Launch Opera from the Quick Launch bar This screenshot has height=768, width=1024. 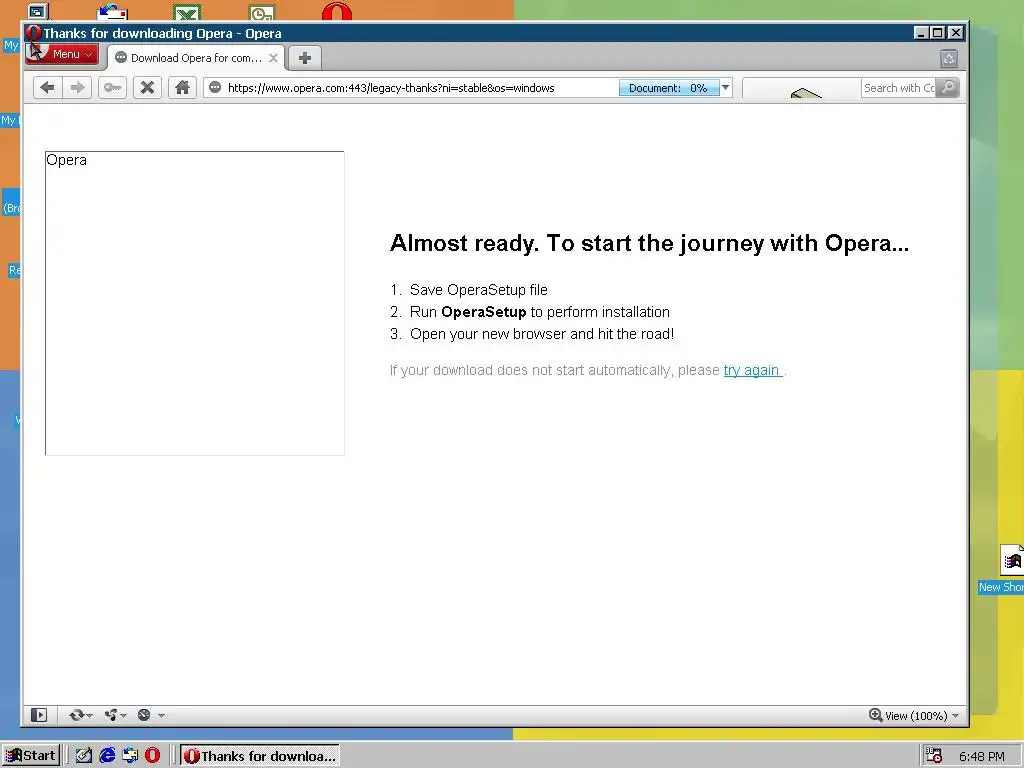pyautogui.click(x=152, y=756)
